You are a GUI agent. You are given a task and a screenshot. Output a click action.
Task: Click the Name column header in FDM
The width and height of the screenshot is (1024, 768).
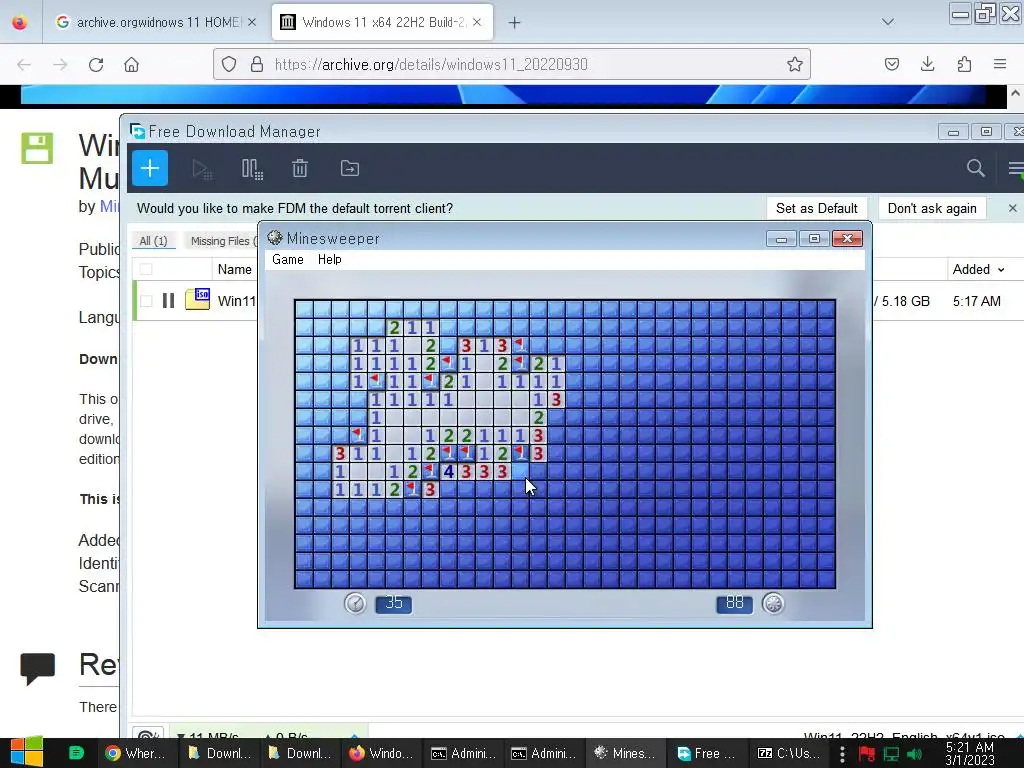click(234, 269)
